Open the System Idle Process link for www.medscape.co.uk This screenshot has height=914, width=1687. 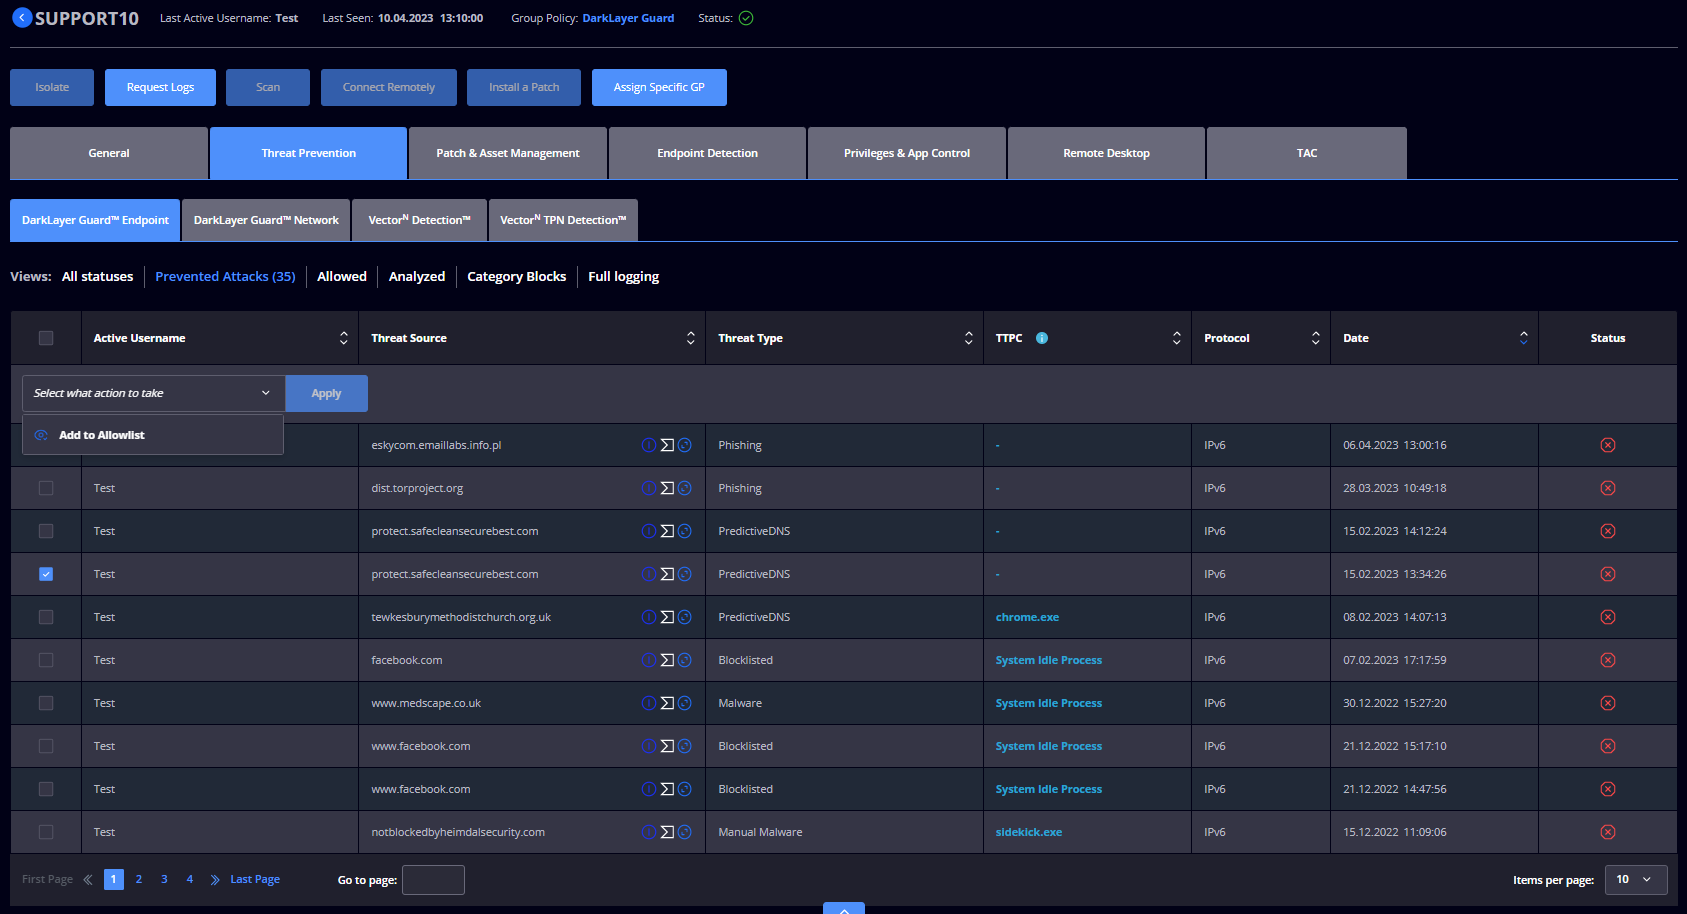coord(1049,703)
